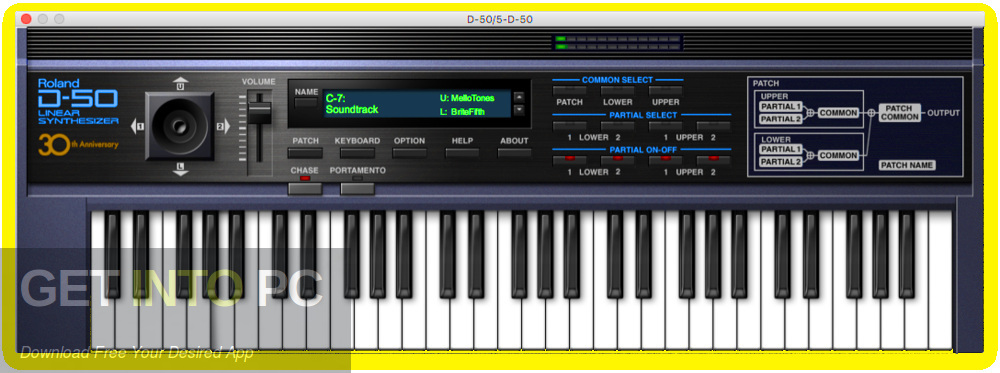Viewport: 1000px width, 373px height.
Task: Select Upper partial 2 in Partial Select
Action: point(714,126)
